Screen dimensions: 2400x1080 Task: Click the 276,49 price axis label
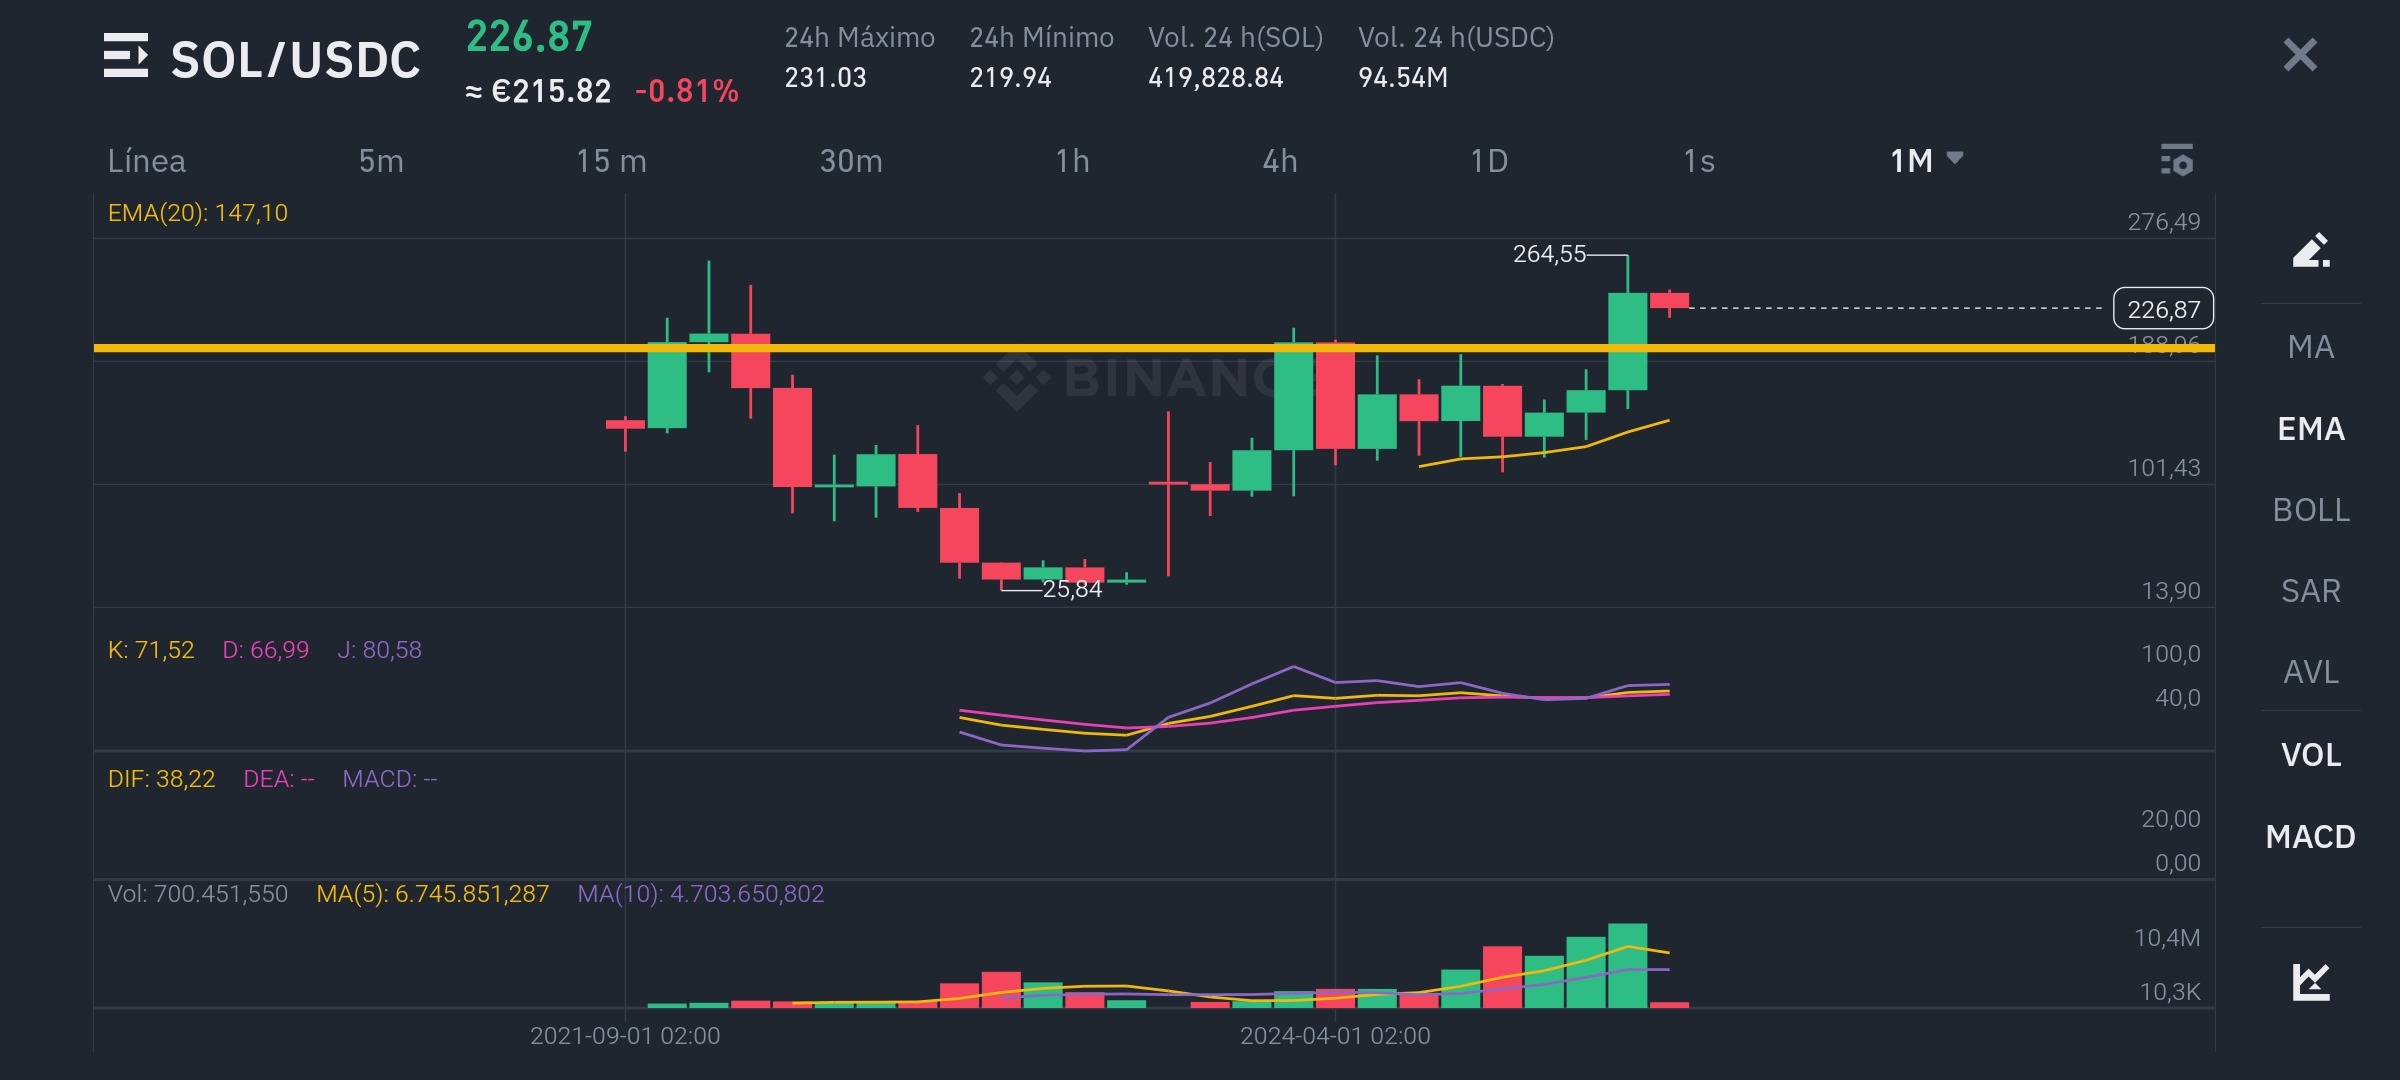click(x=2164, y=222)
